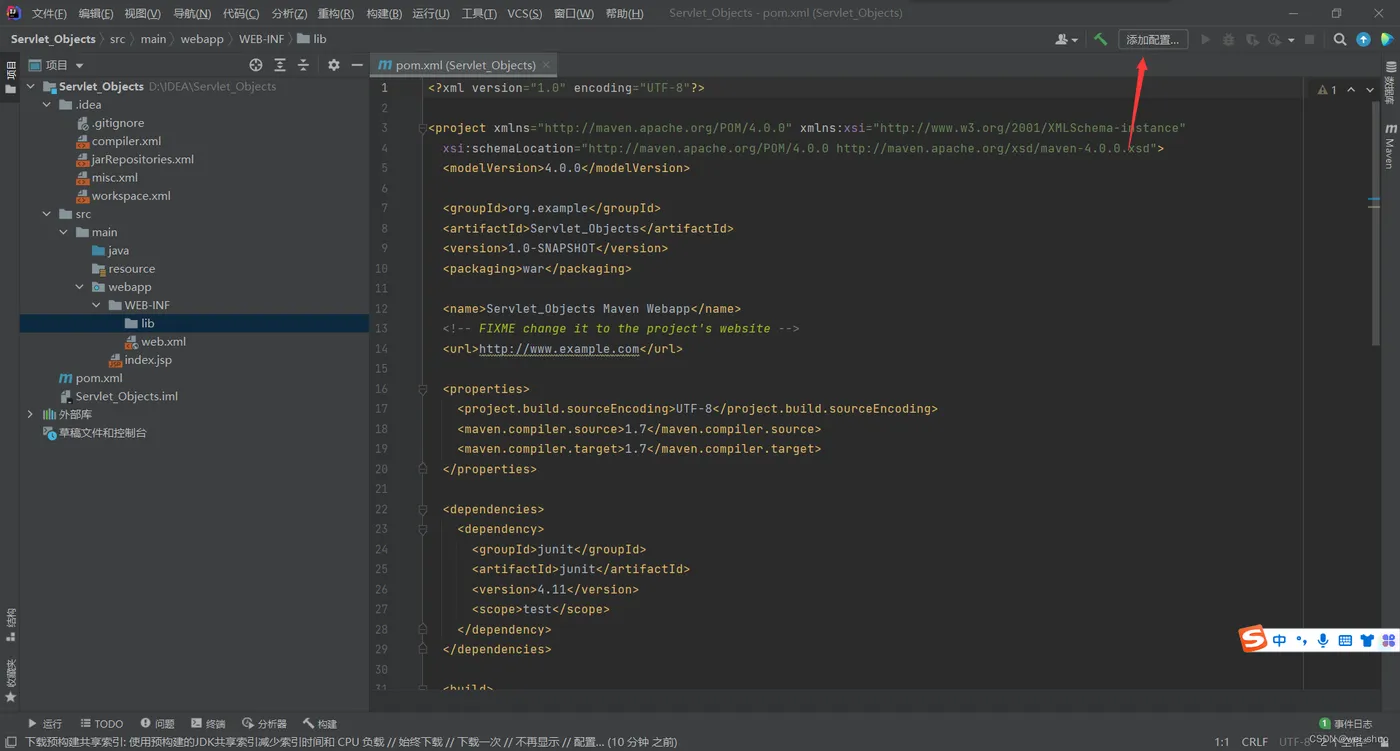Collapse the webapp folder

point(80,287)
